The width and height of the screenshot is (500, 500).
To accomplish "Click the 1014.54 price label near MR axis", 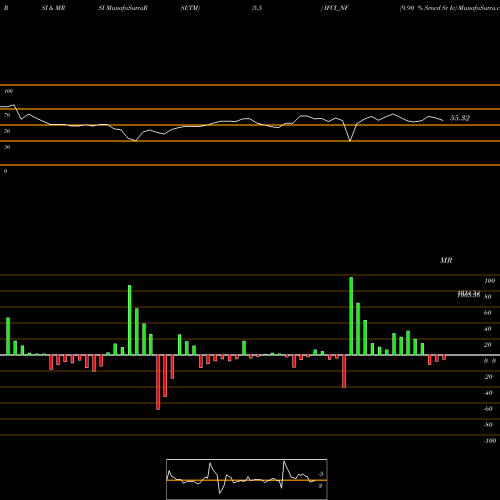I will 469,293.
